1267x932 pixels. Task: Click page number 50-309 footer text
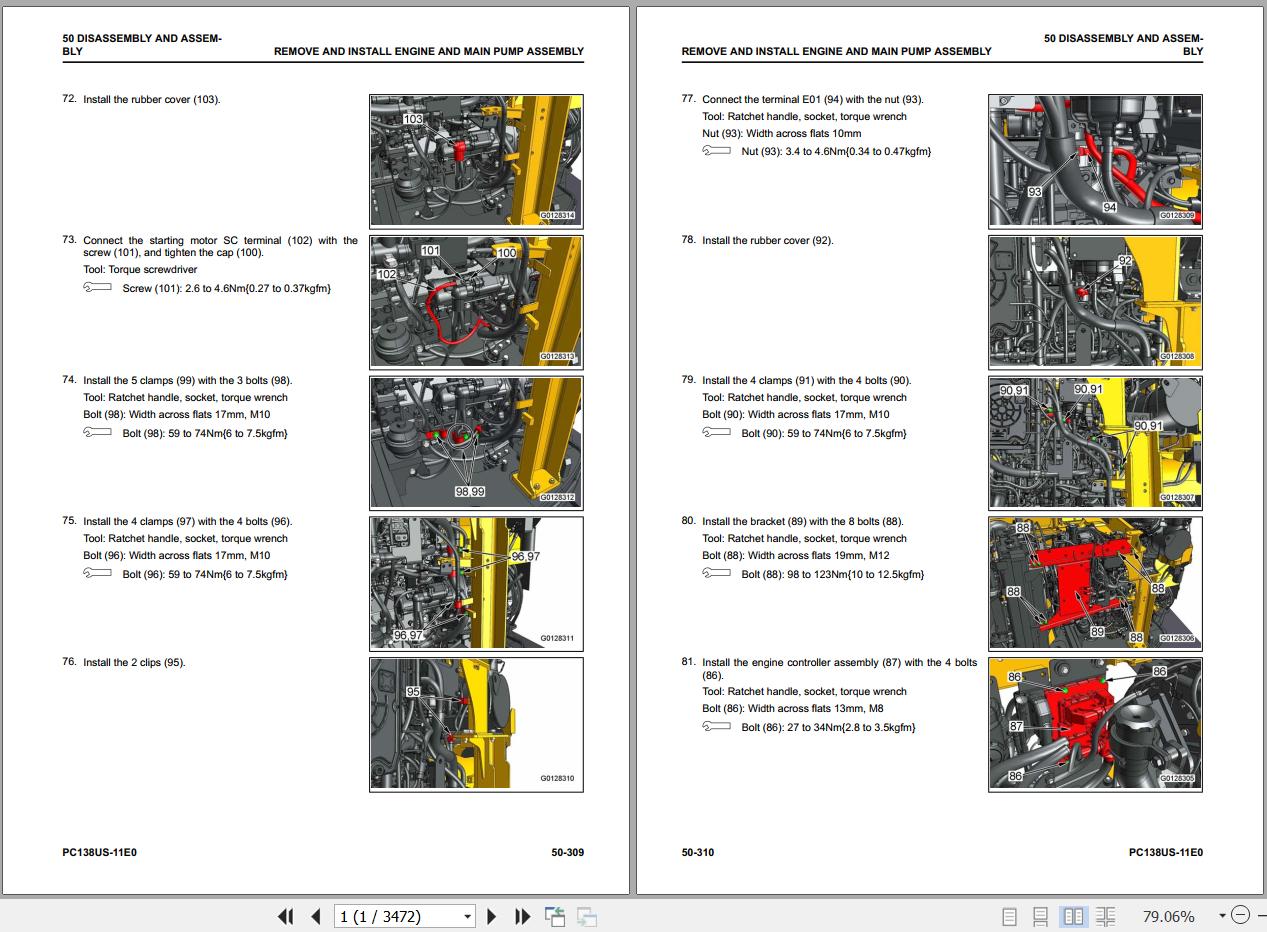567,853
